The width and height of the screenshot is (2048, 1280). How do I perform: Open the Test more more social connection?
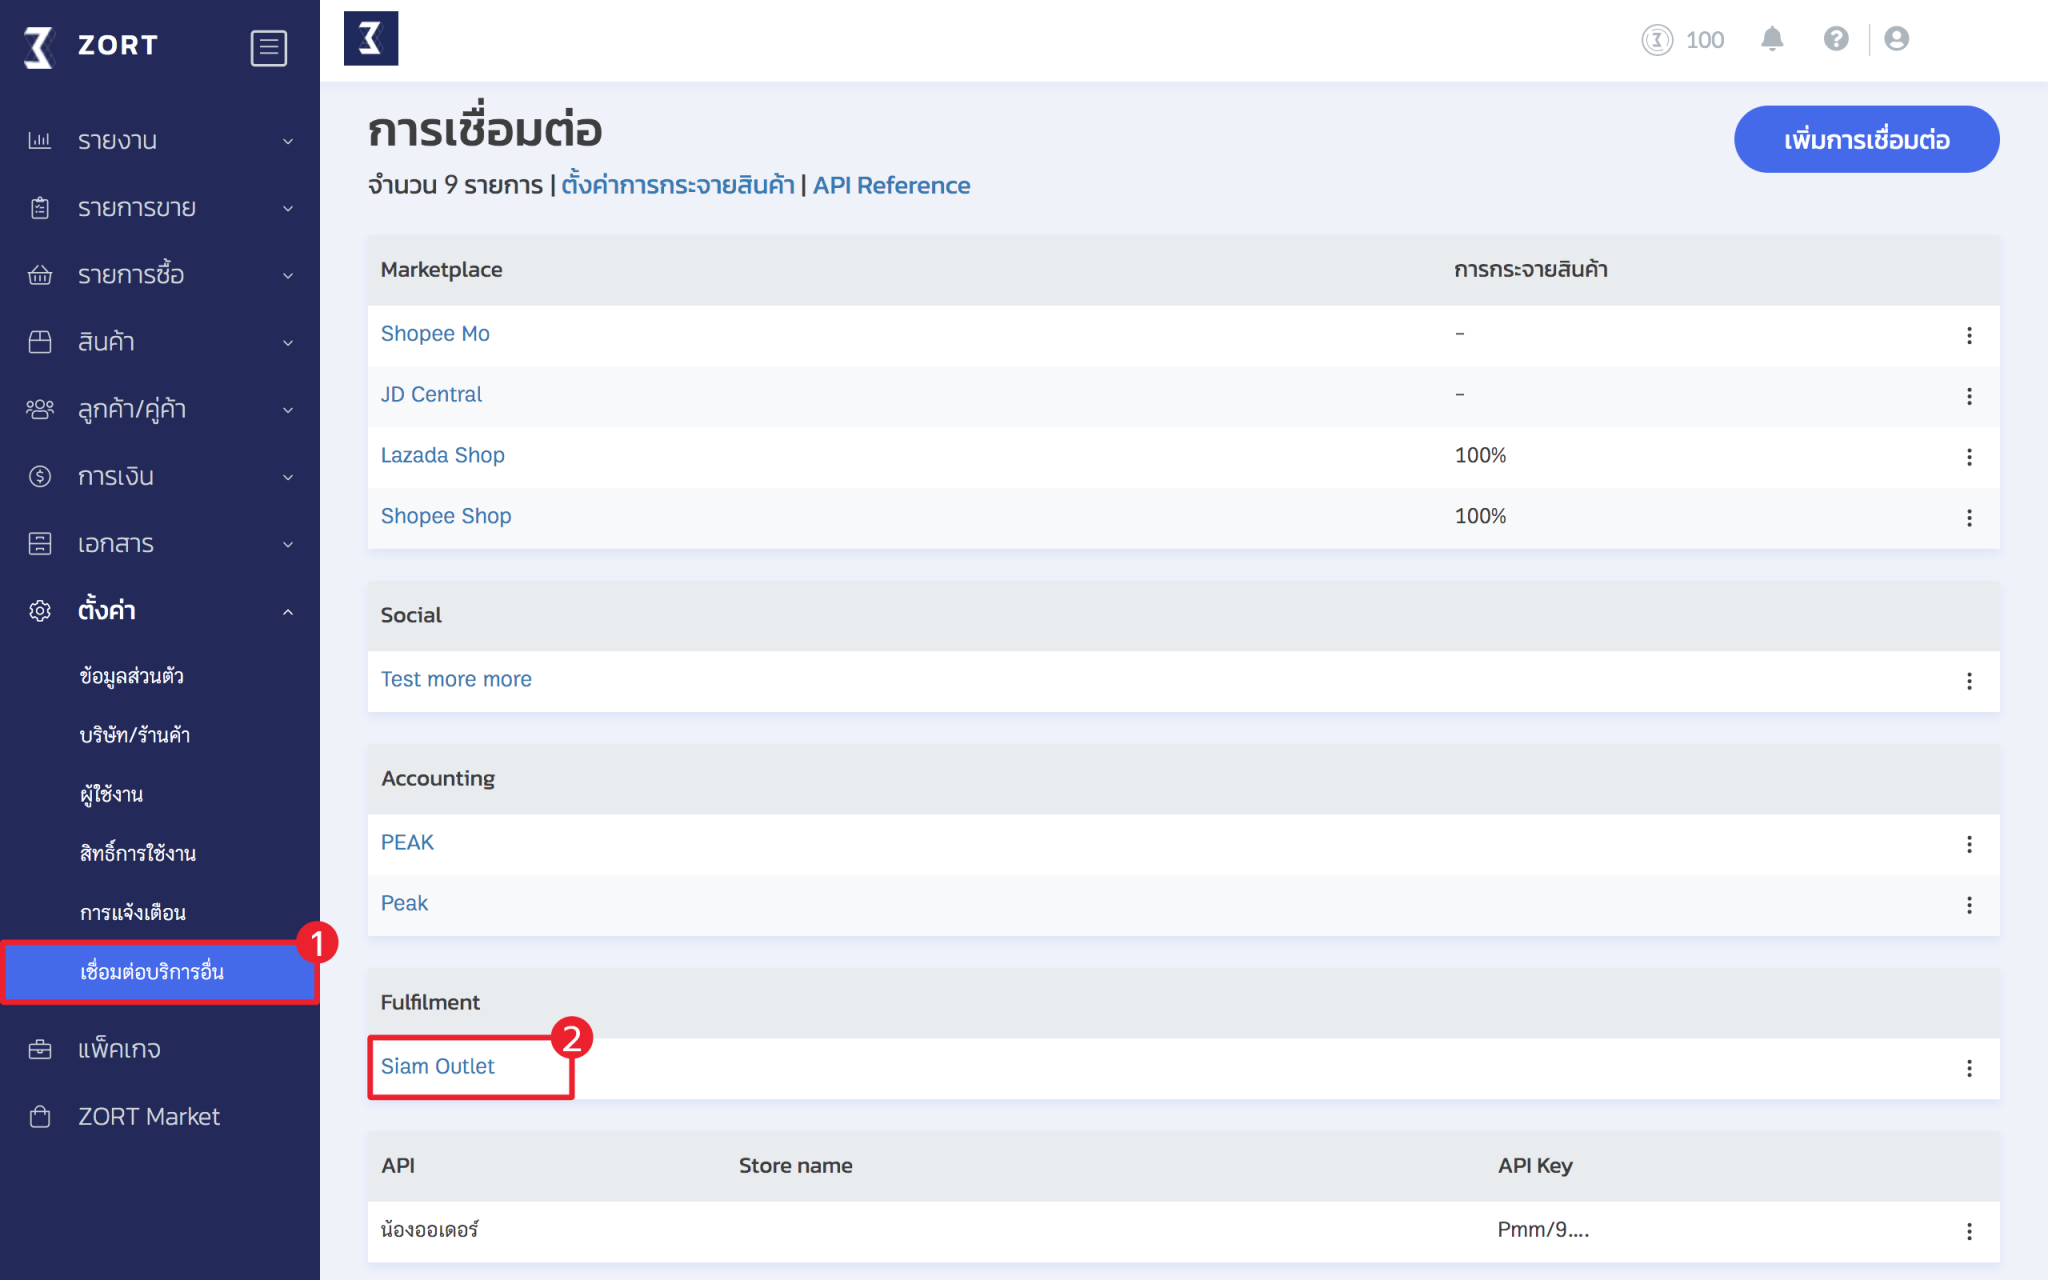[x=456, y=679]
